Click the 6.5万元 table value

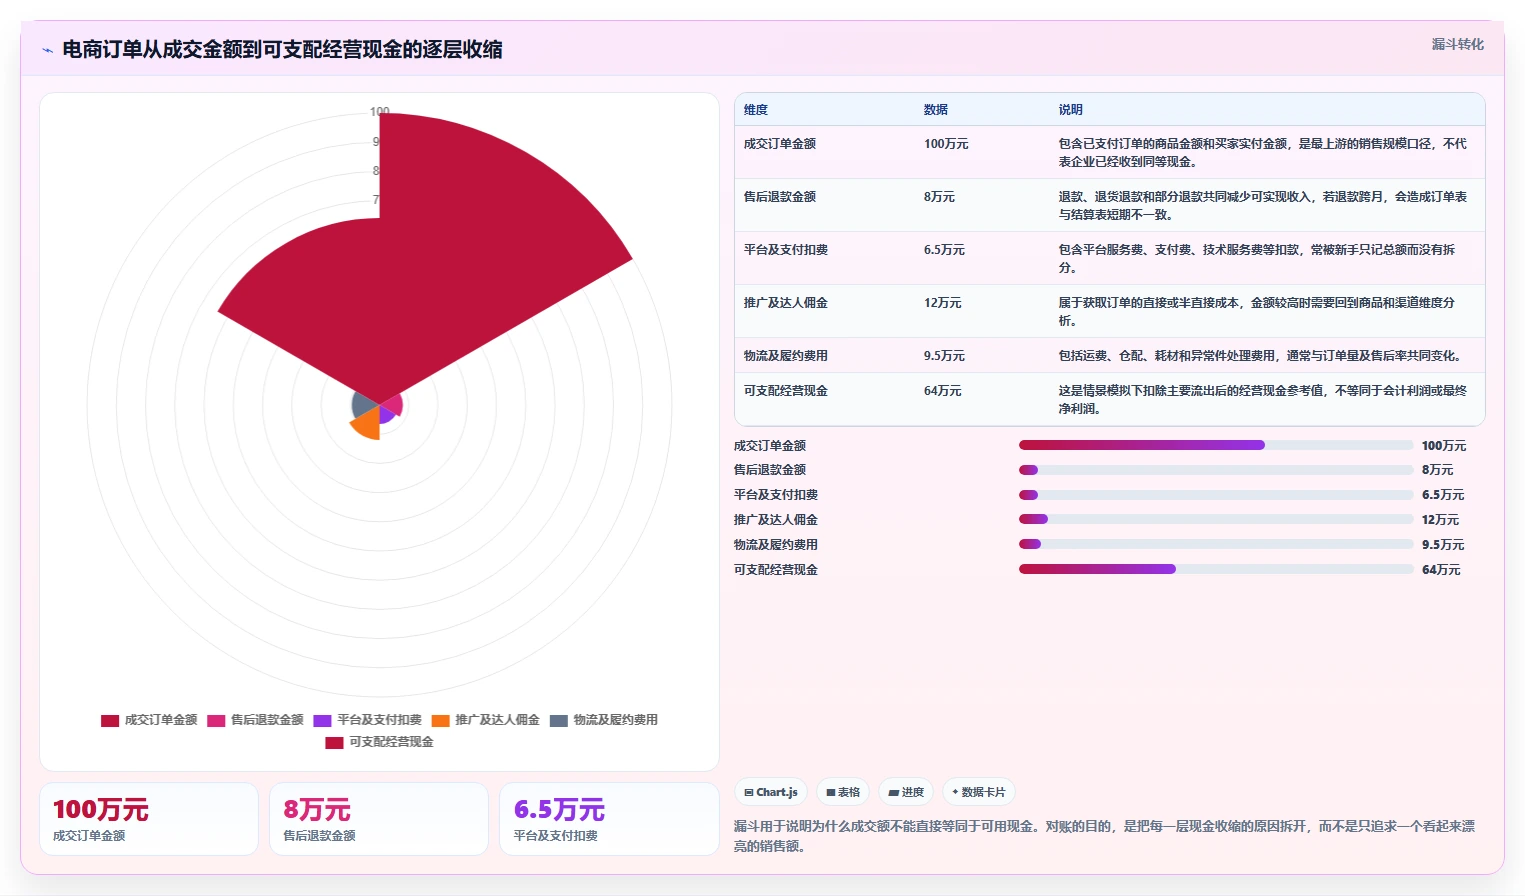(x=944, y=250)
